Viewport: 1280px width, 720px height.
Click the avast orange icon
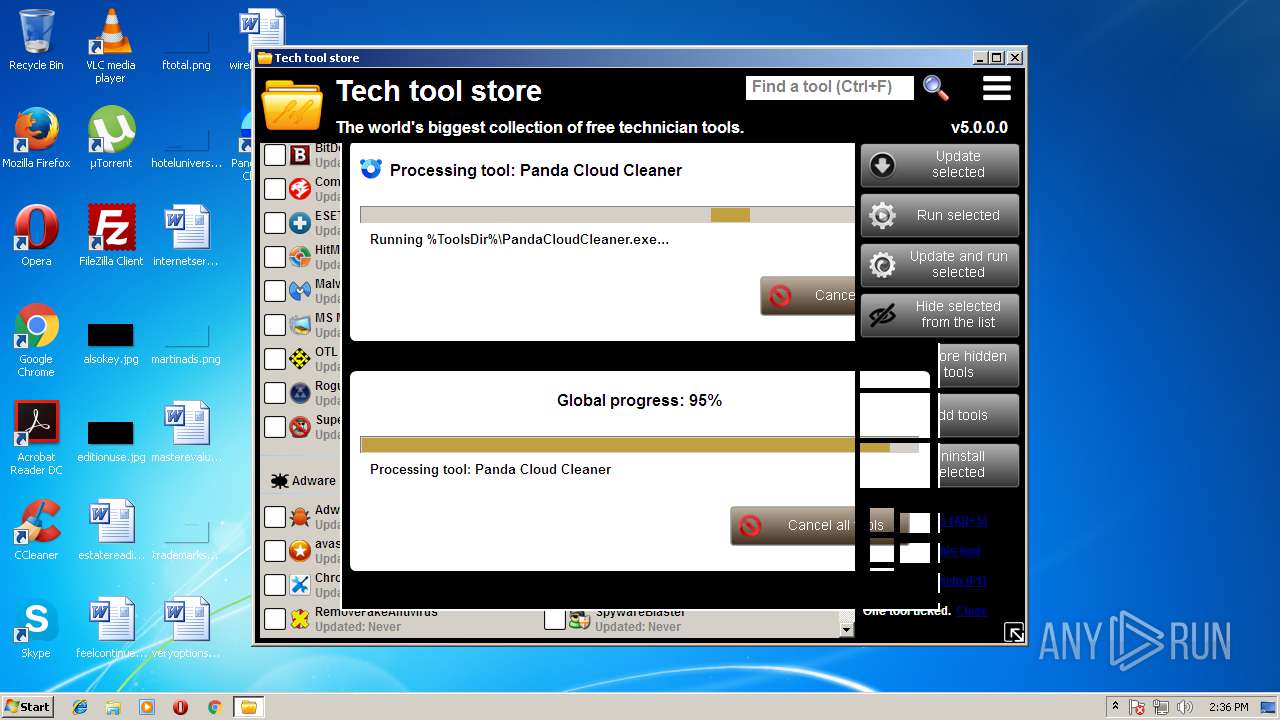click(x=300, y=551)
